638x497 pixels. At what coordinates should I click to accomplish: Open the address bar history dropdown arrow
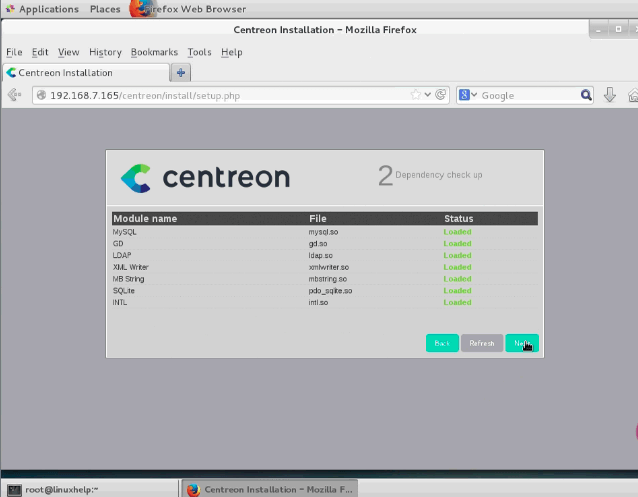tap(428, 95)
